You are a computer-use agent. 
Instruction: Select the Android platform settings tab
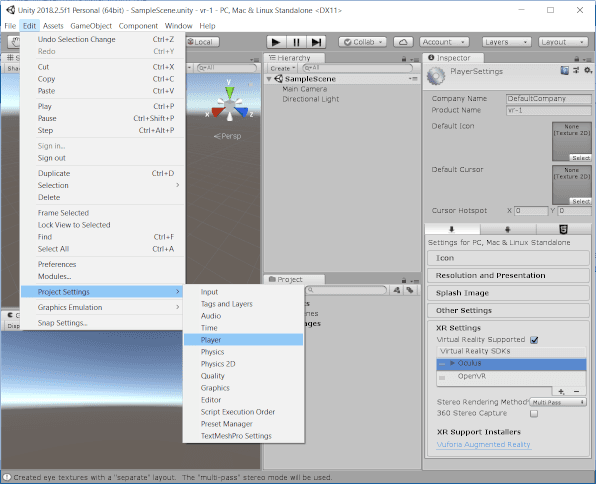coord(507,229)
